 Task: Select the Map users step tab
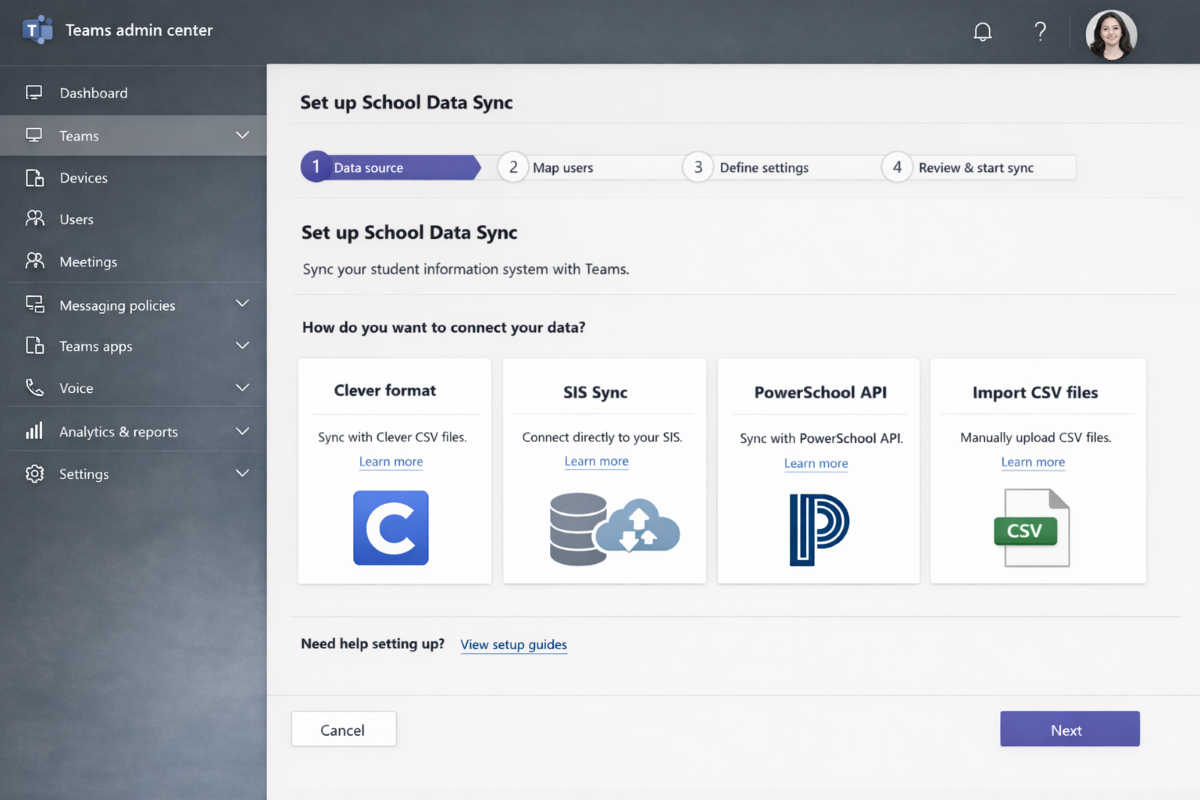click(x=590, y=167)
